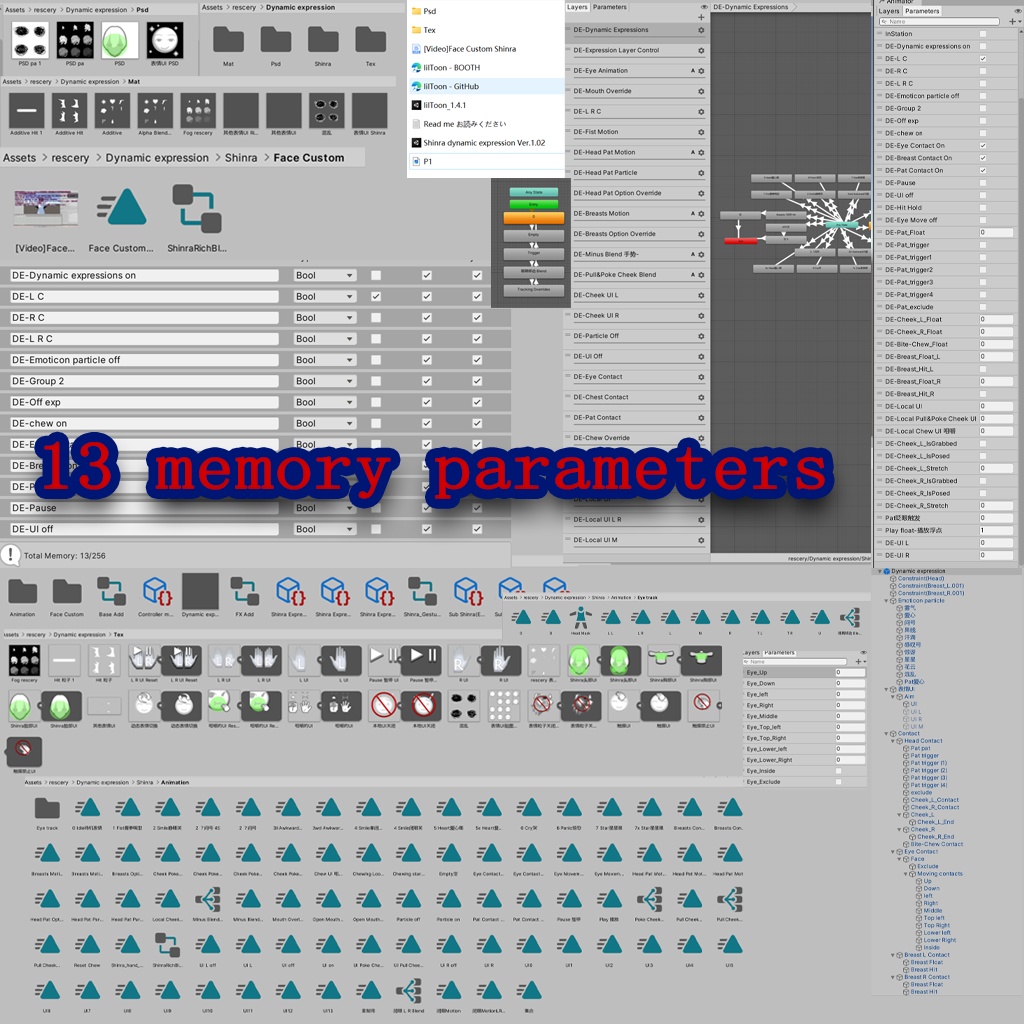Click the DE-Pat_Float value field
The image size is (1024, 1024).
(997, 232)
